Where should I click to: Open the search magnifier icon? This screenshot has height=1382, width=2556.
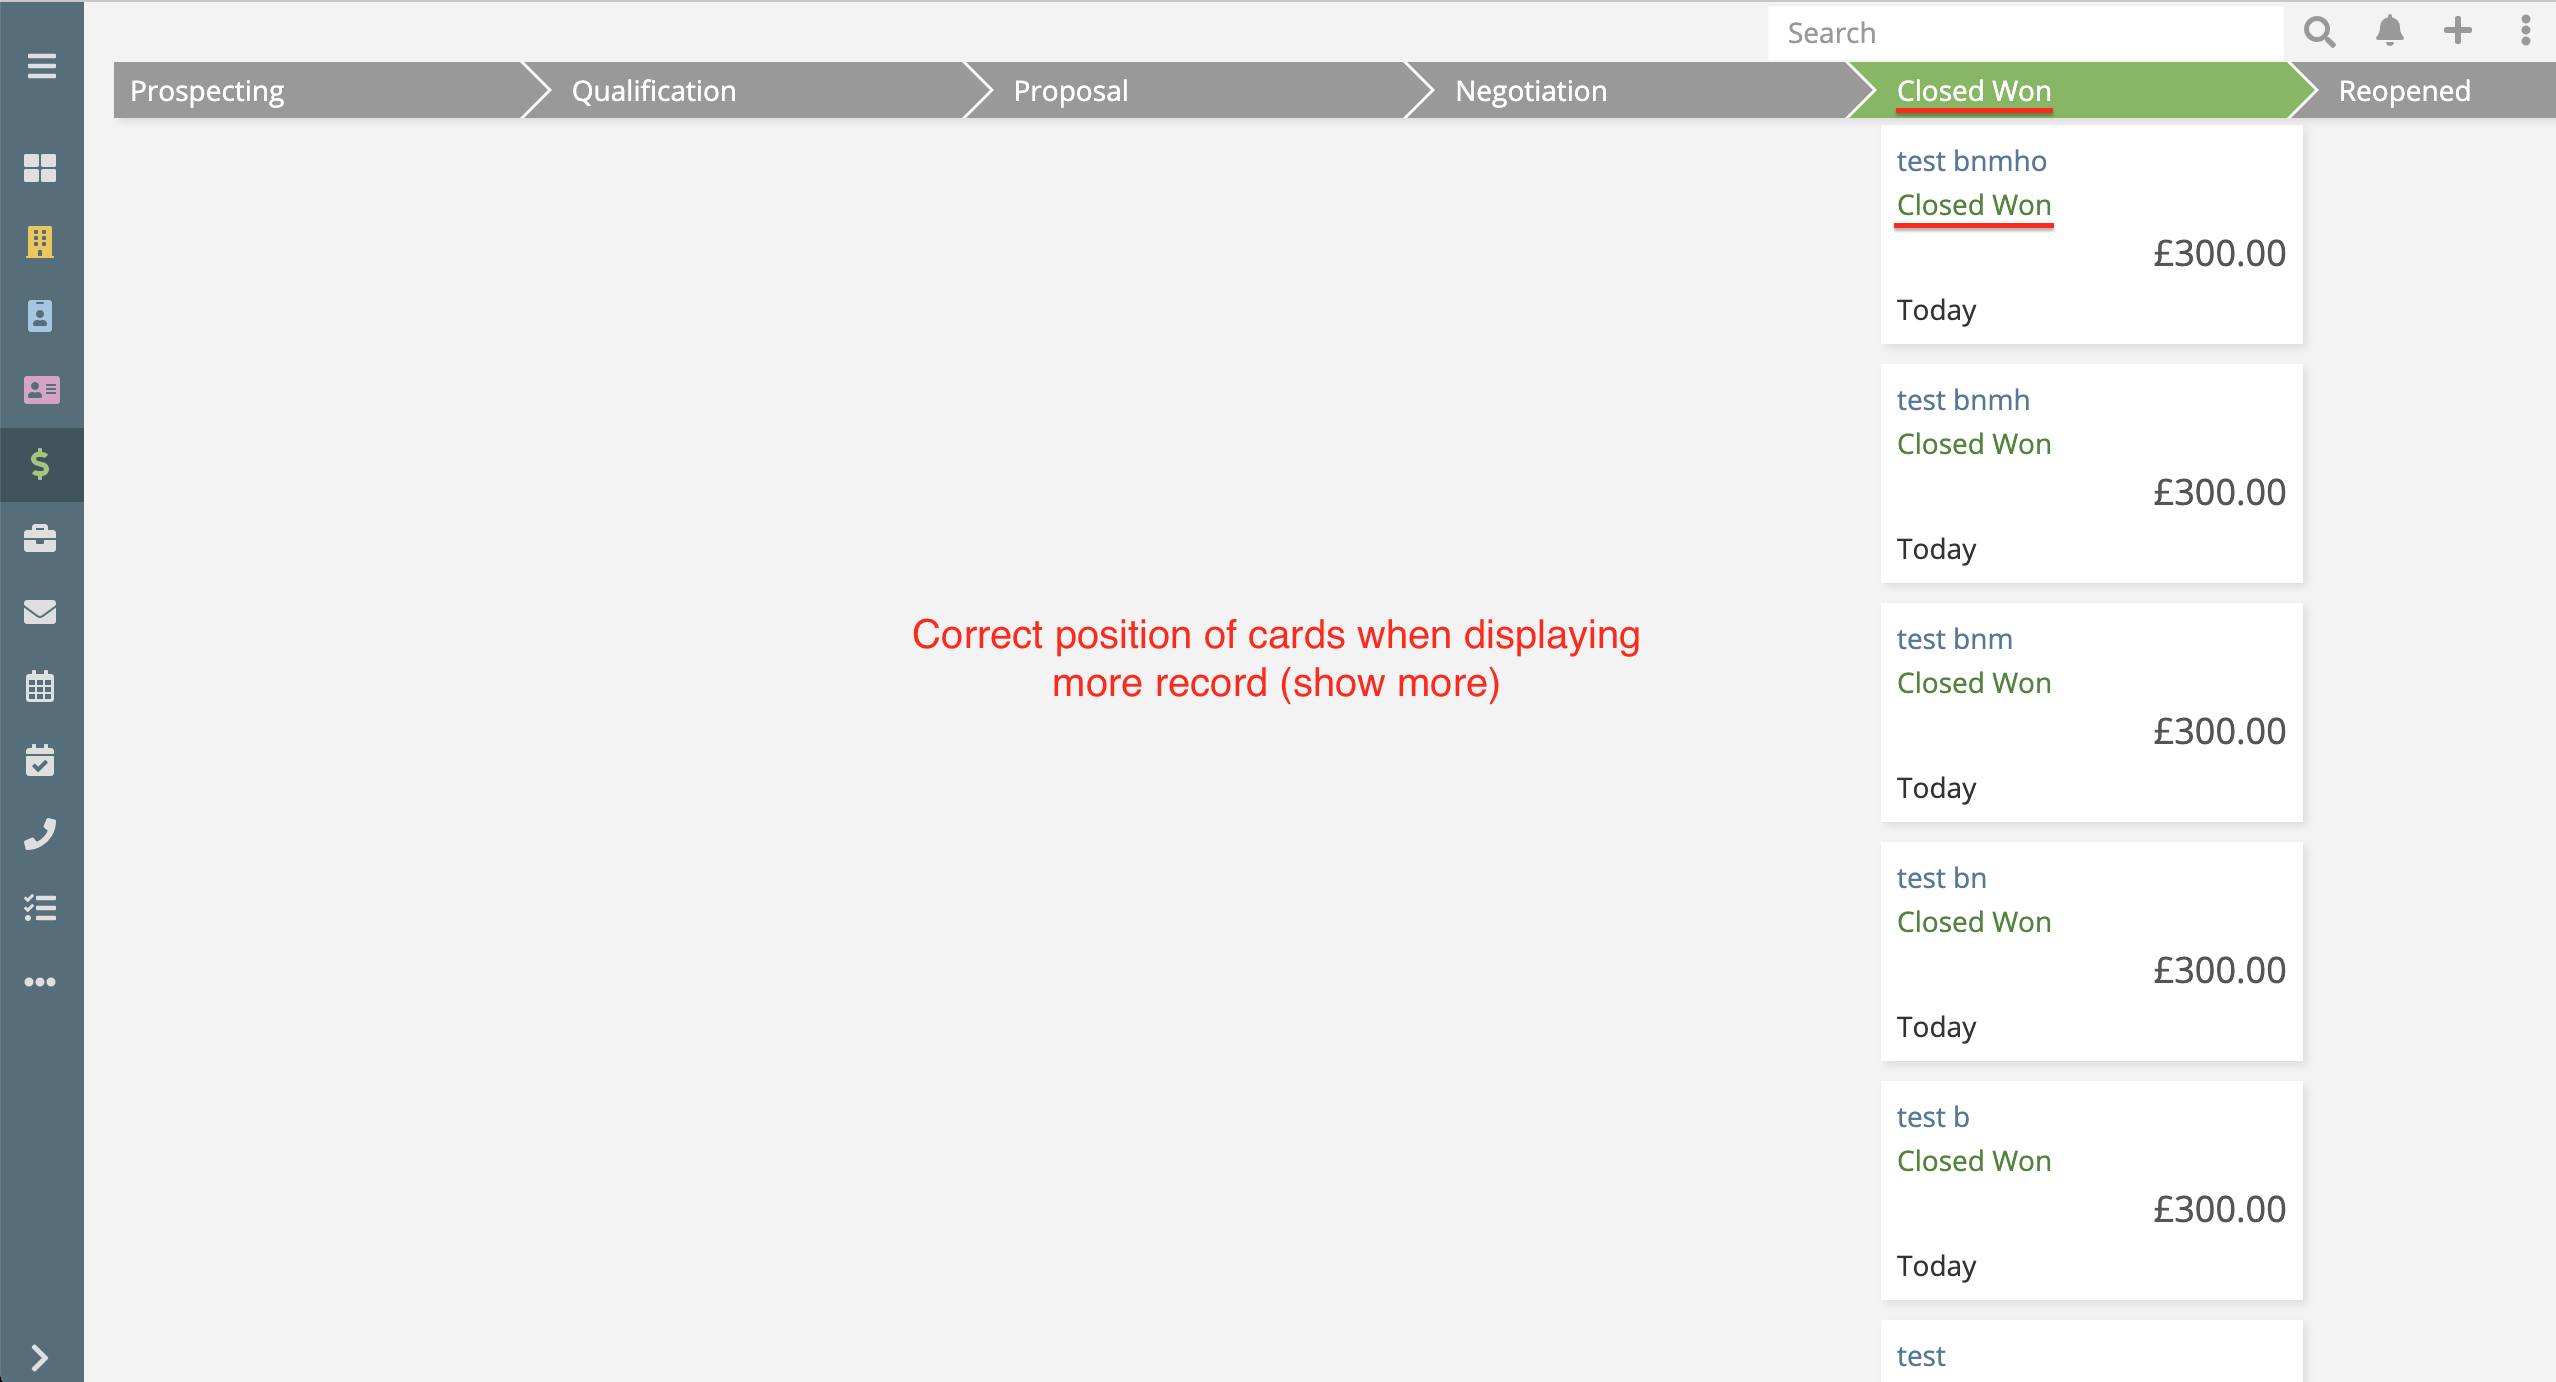(x=2320, y=32)
